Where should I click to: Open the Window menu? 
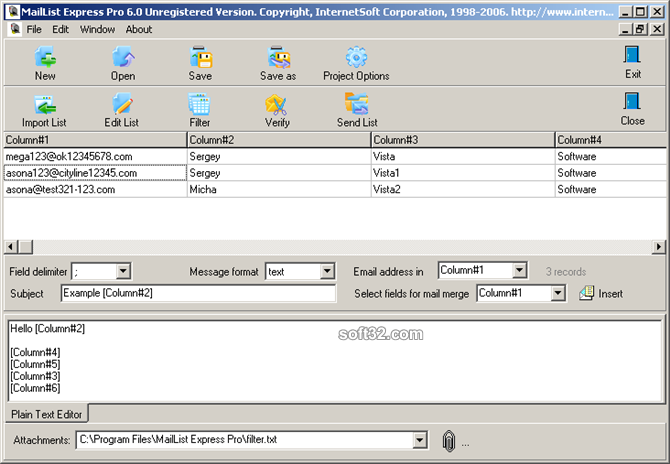coord(97,29)
